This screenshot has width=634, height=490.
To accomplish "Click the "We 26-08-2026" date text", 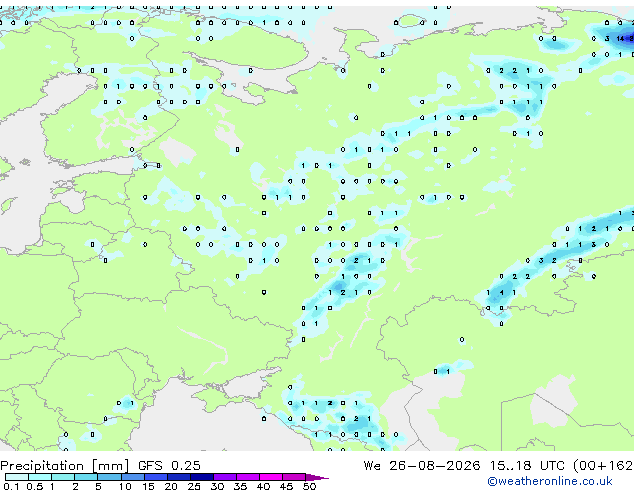I will [x=422, y=465].
